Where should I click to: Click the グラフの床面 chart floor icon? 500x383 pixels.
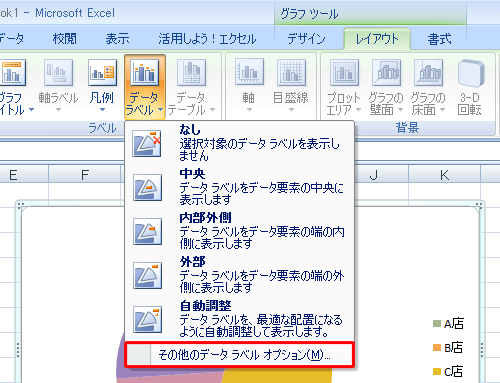click(428, 72)
